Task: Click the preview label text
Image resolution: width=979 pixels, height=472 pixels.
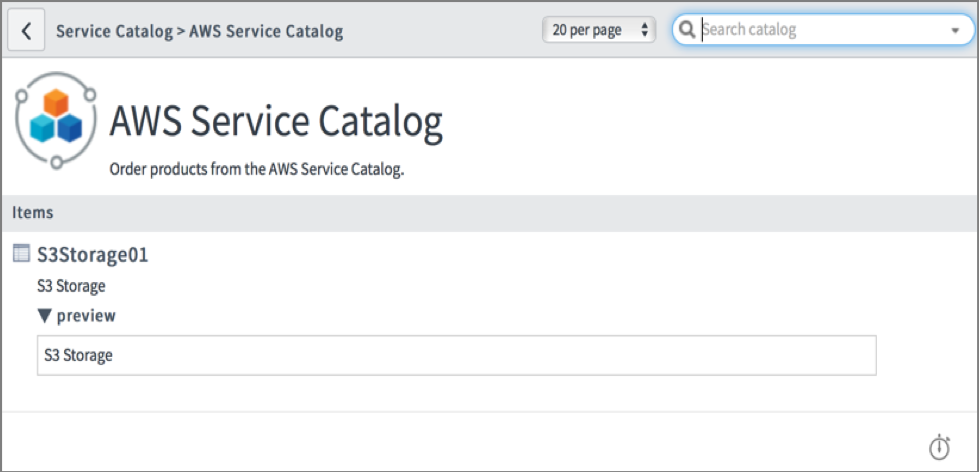Action: (86, 316)
